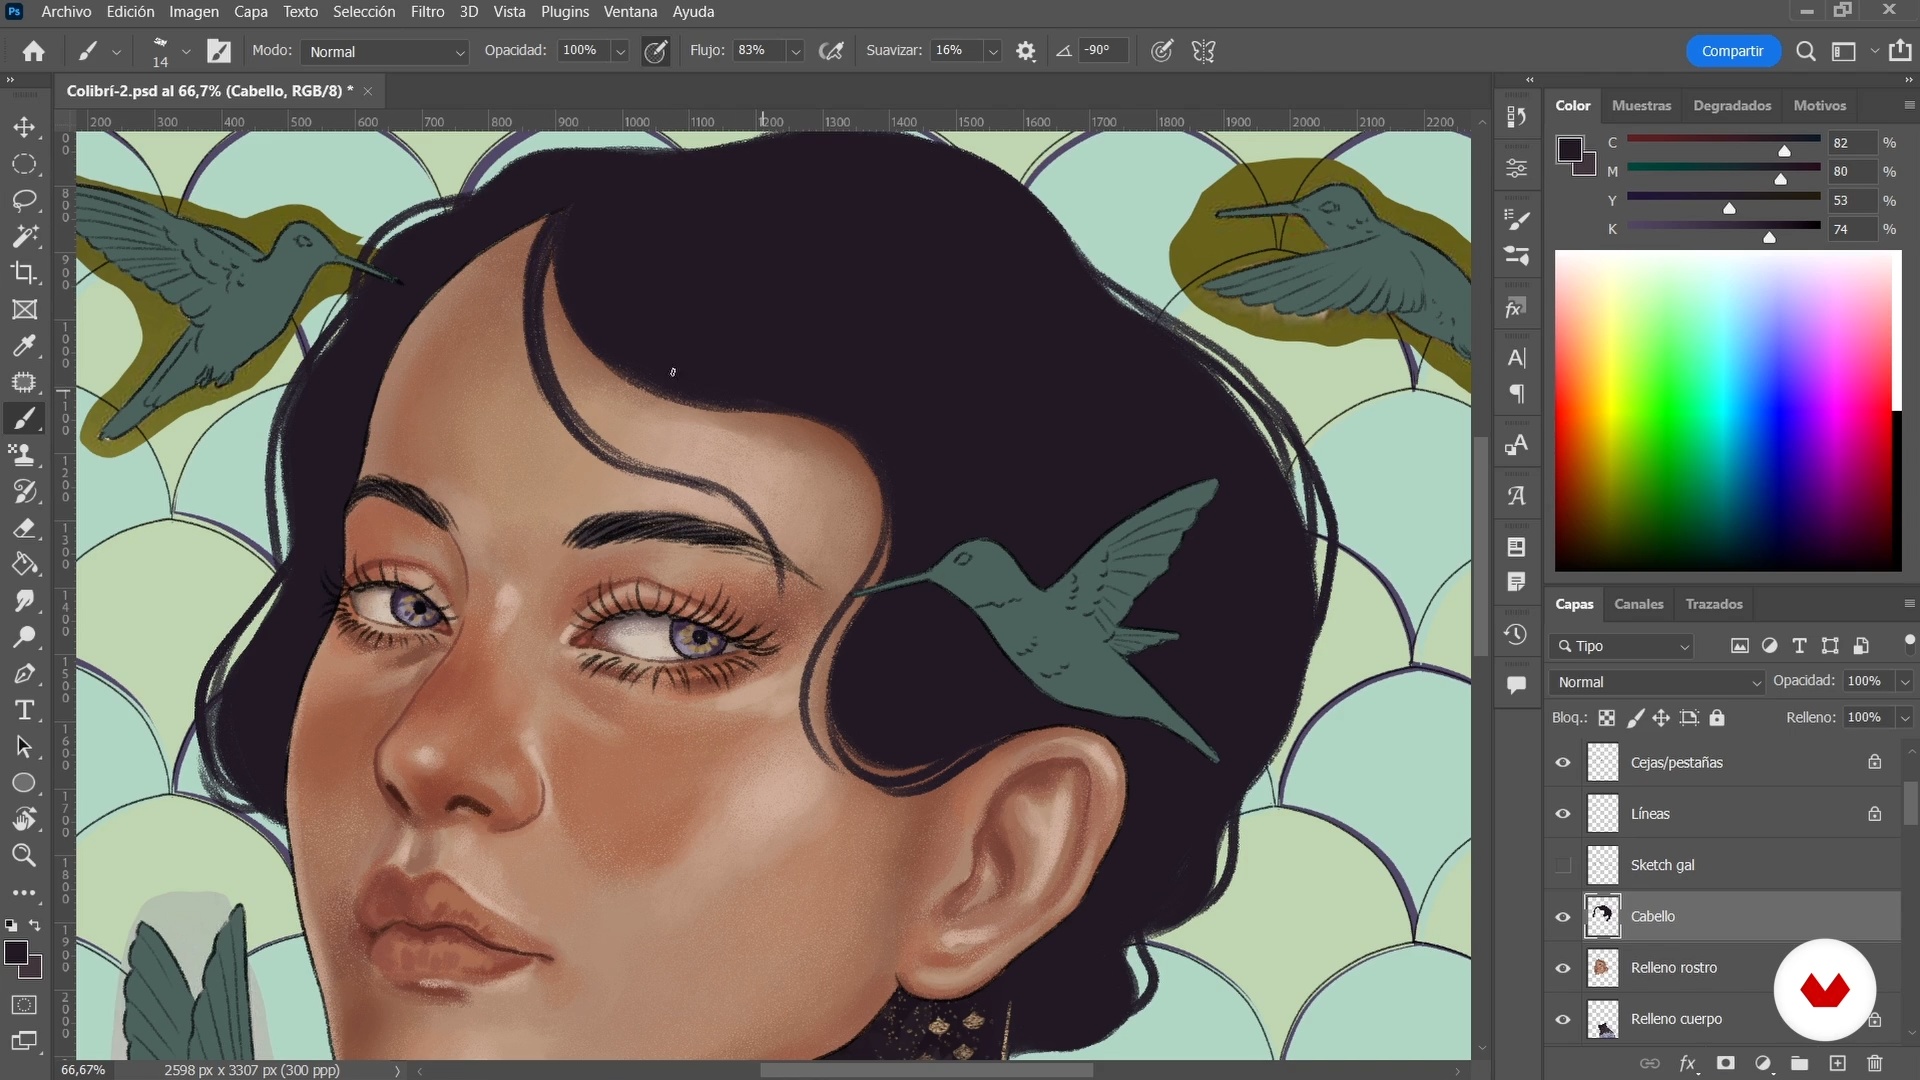The width and height of the screenshot is (1920, 1080).
Task: Toggle lock all for layer
Action: 1717,718
